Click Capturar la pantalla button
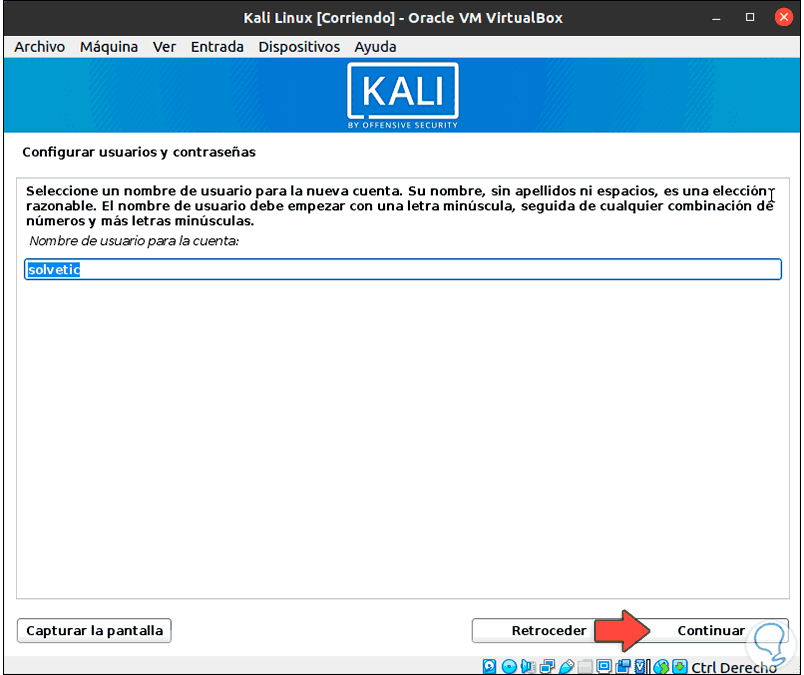The image size is (804, 675). click(x=94, y=630)
